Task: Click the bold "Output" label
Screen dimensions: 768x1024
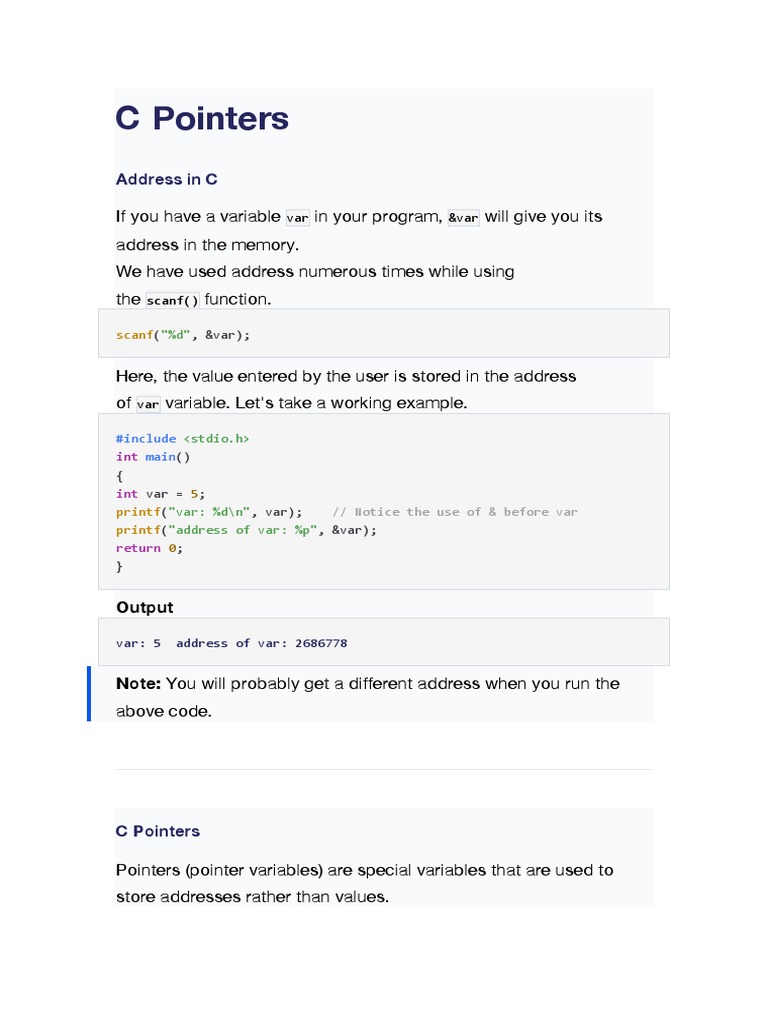Action: [144, 608]
